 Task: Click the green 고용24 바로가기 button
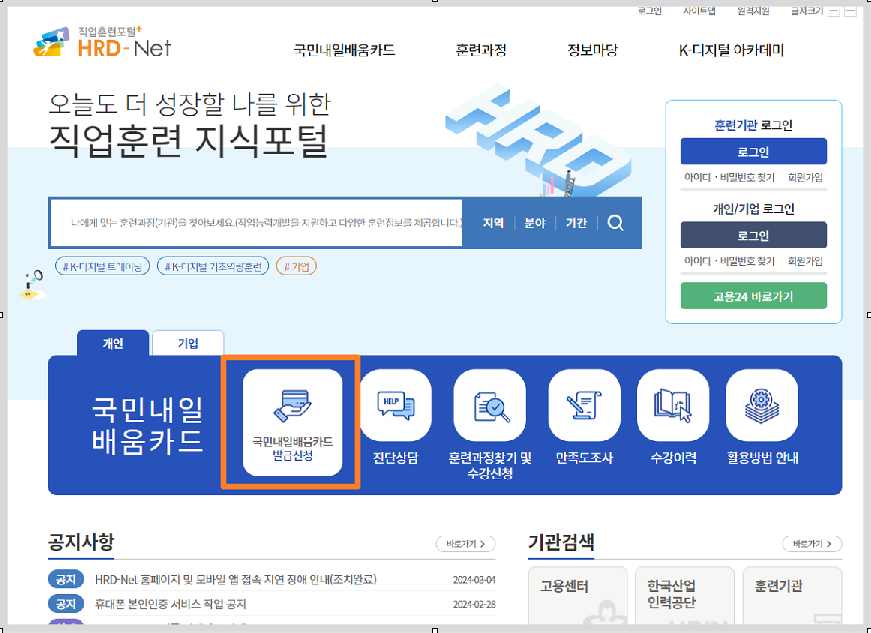(x=753, y=296)
